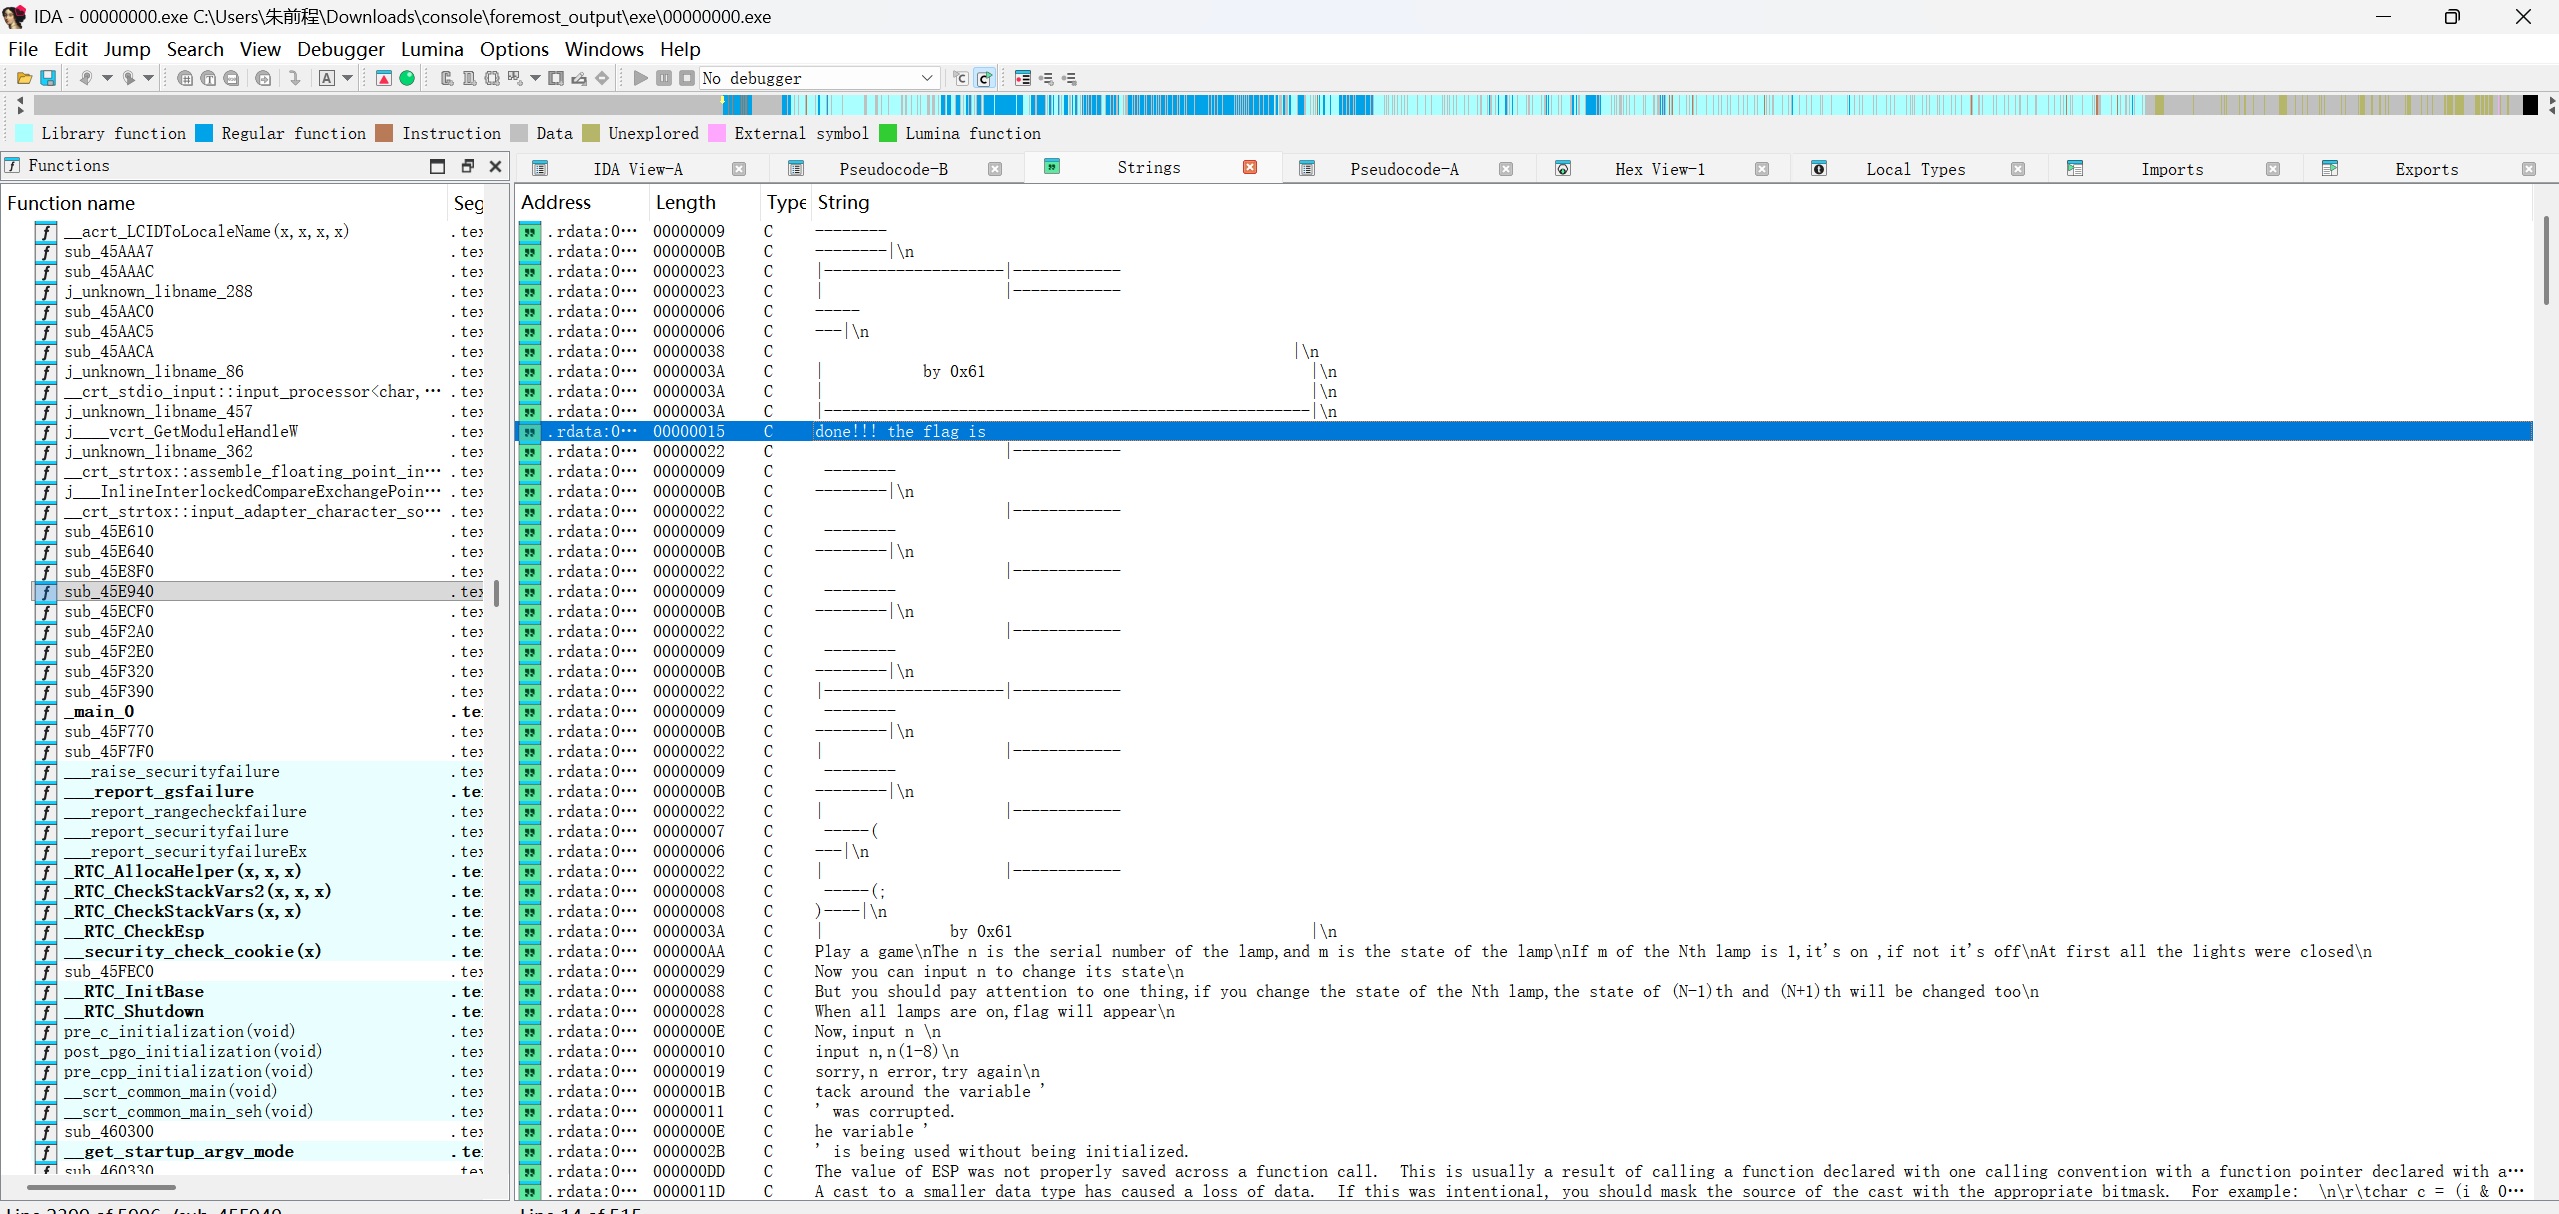Viewport: 2559px width, 1214px height.
Task: Select the 'done!!! the flag is' string row
Action: [900, 431]
